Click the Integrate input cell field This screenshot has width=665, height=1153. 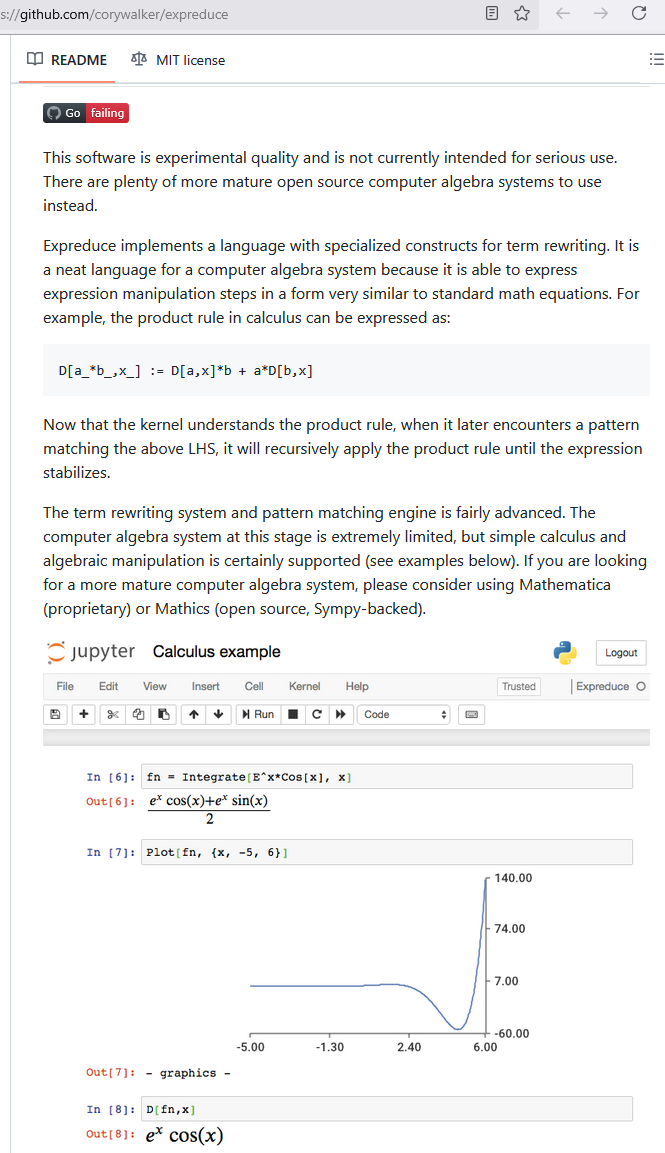point(387,777)
